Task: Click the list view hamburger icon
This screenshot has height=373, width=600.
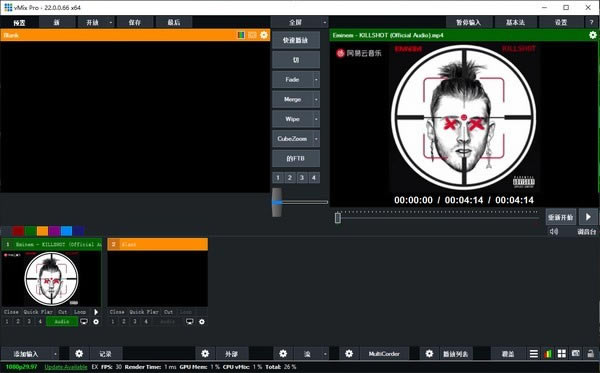Action: tap(534, 353)
